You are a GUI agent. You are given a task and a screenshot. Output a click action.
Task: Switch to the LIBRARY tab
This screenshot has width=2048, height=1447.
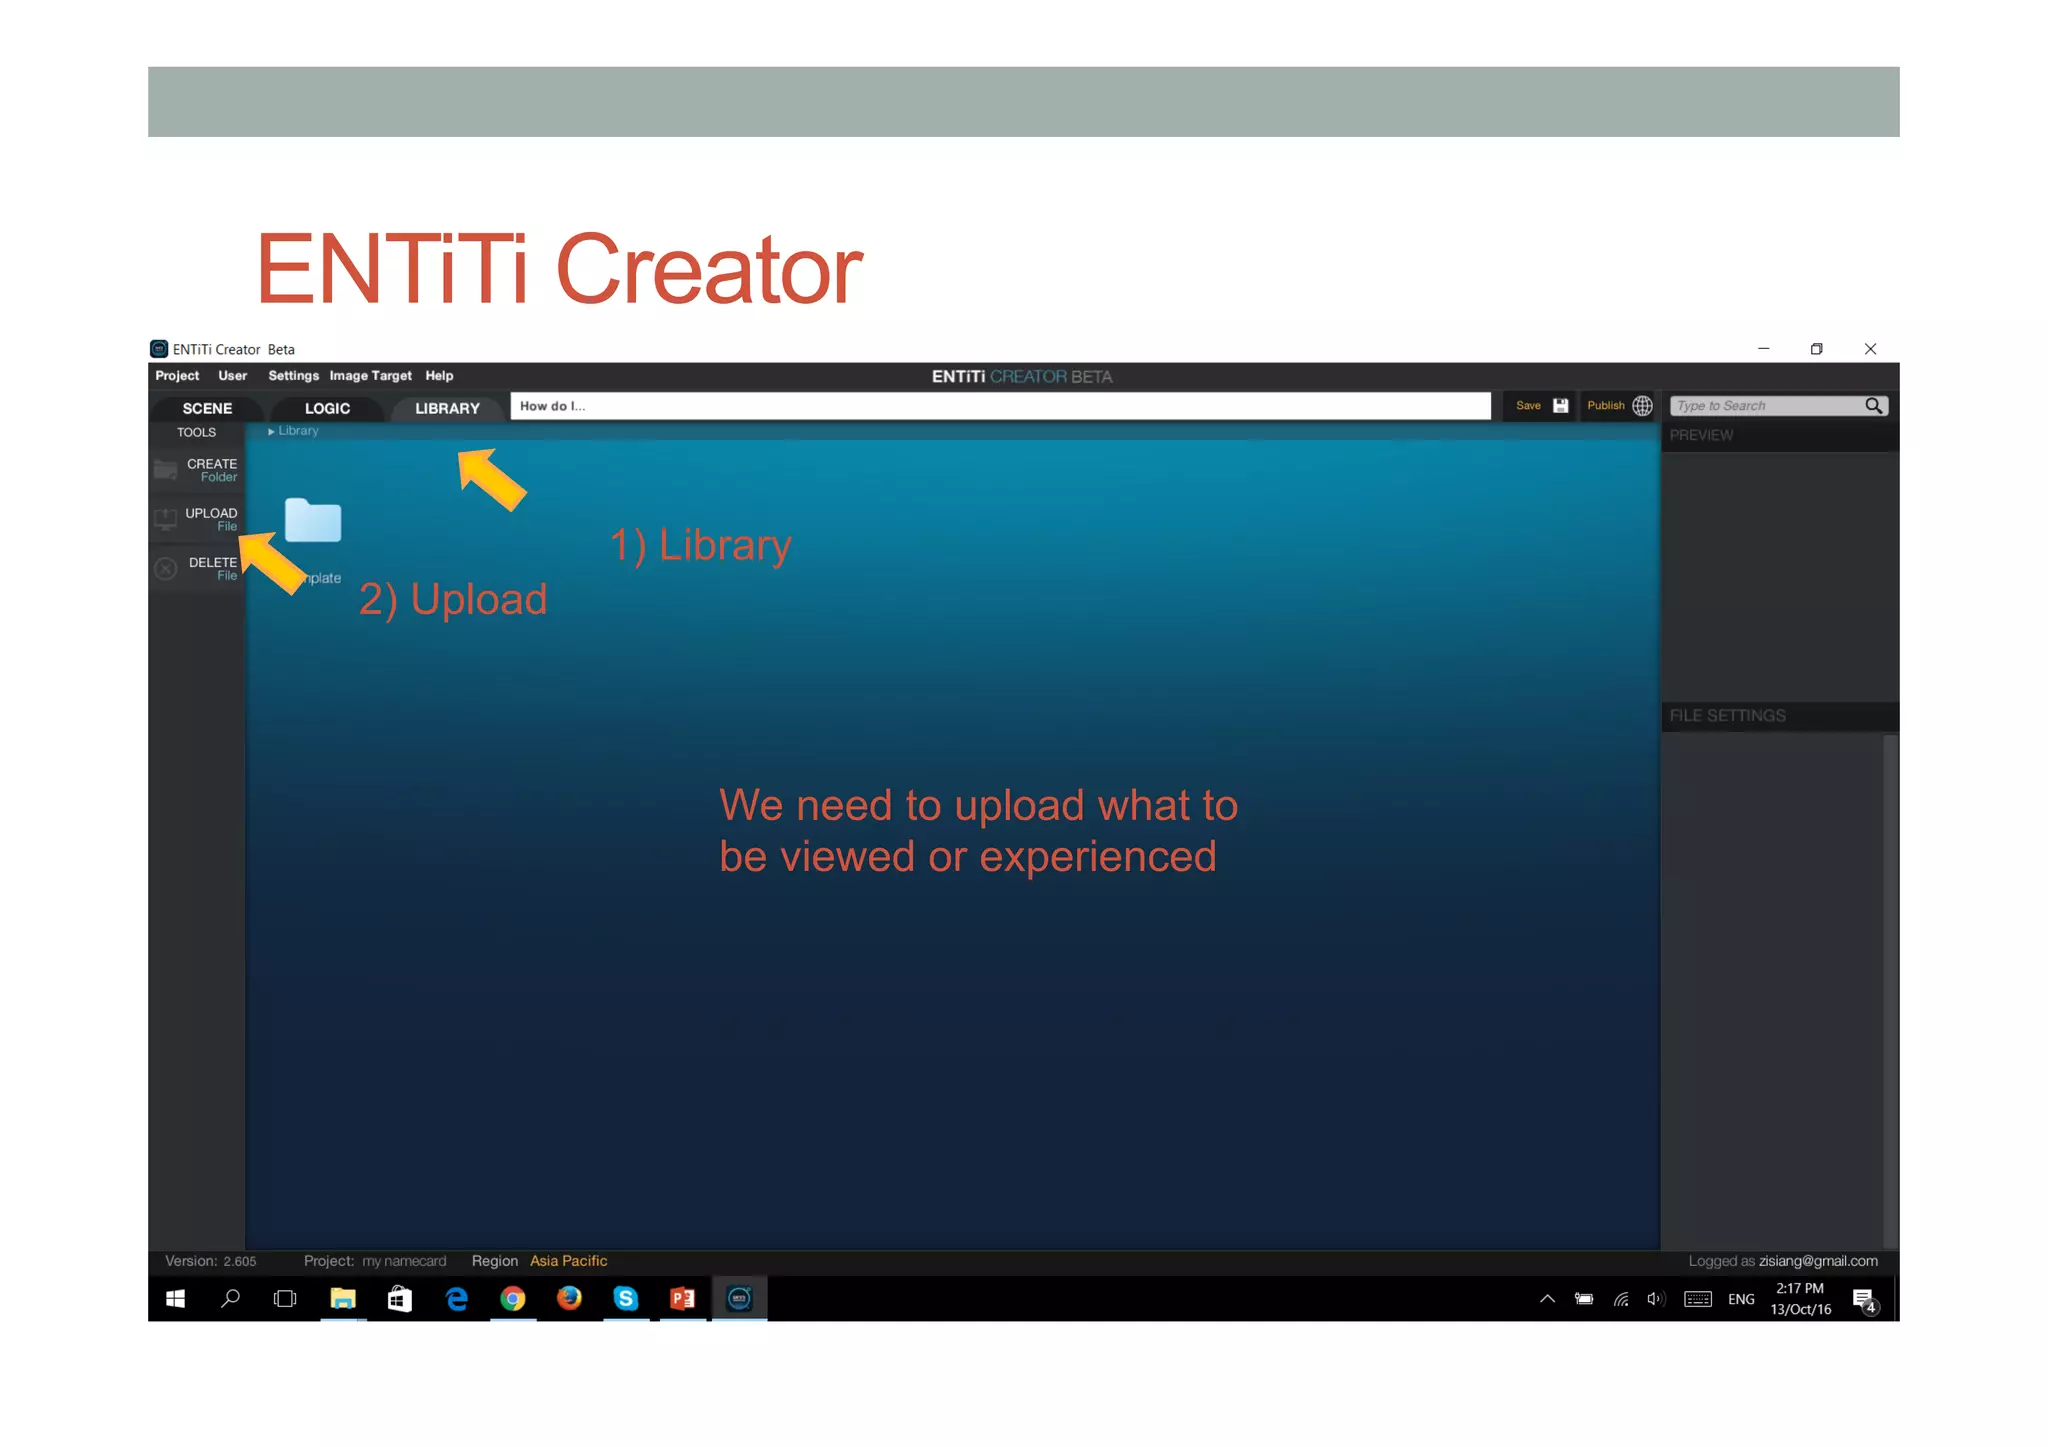pos(447,408)
